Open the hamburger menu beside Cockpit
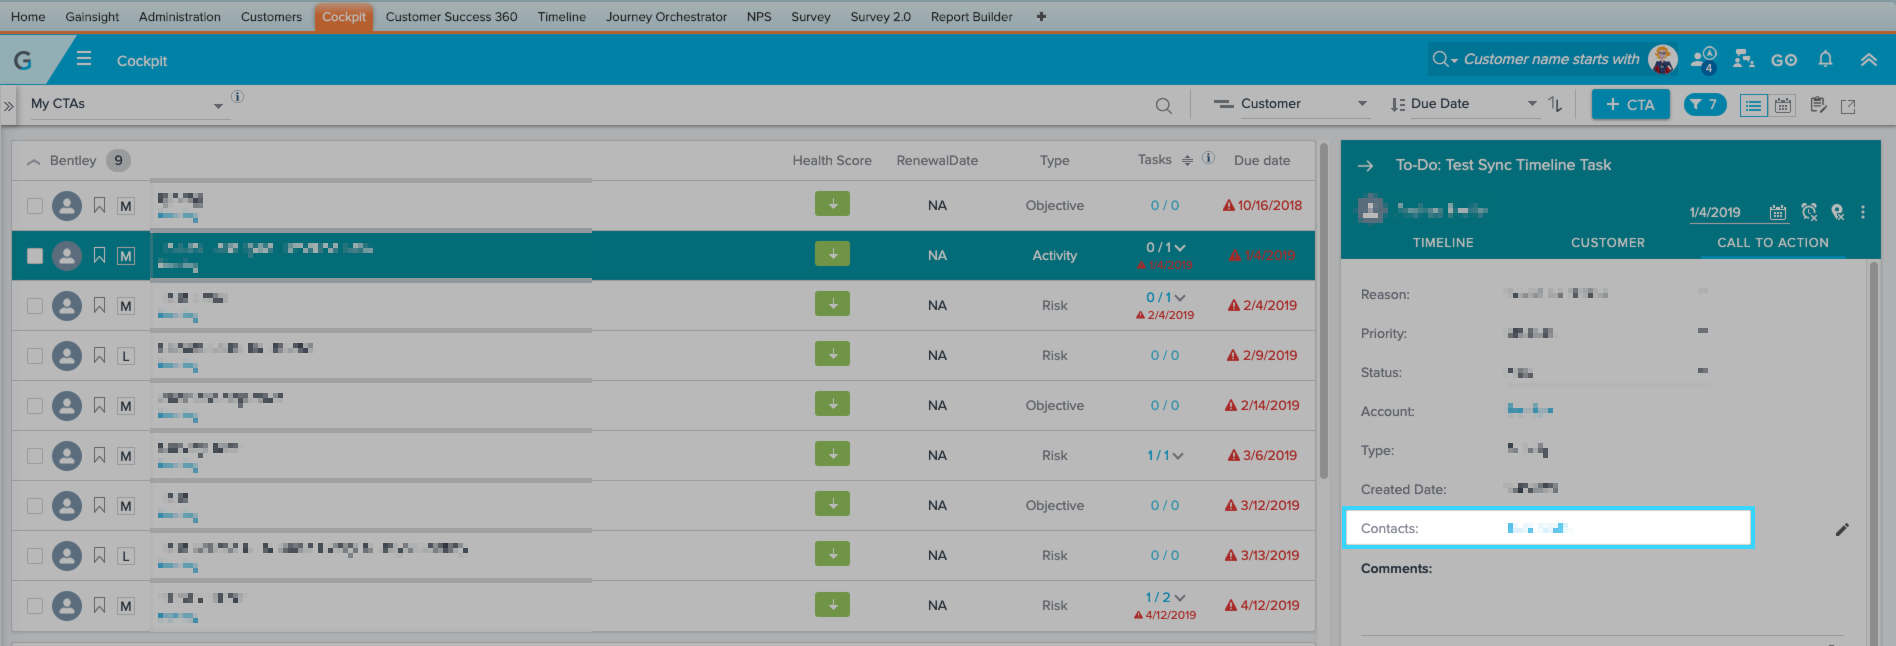The width and height of the screenshot is (1896, 646). [84, 59]
